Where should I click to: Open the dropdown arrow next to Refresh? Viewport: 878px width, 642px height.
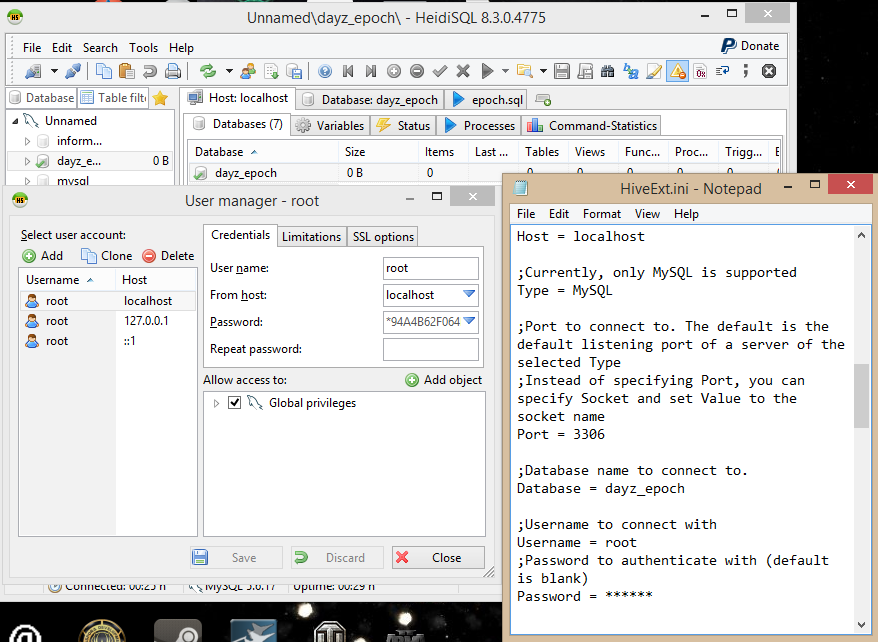point(229,71)
